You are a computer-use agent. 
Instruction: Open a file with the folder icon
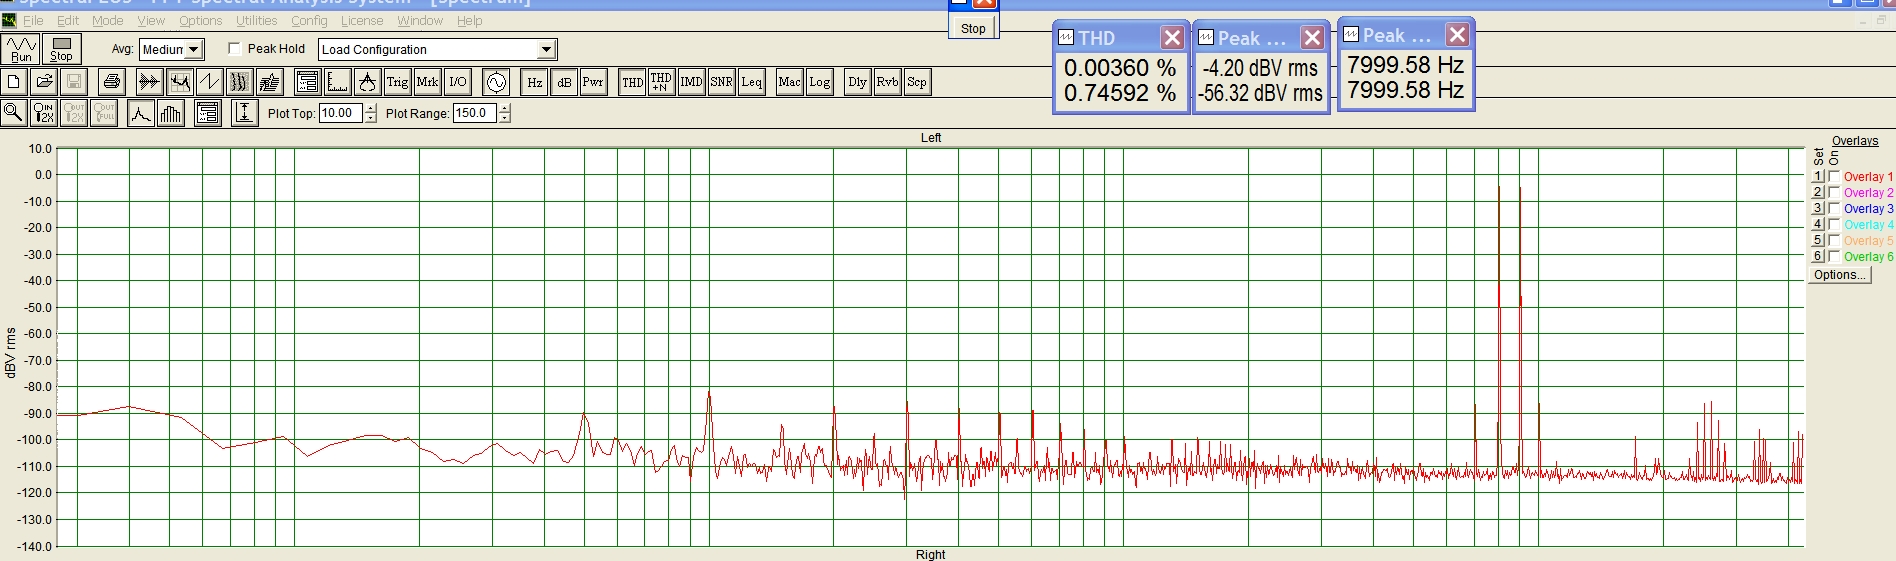pos(44,82)
